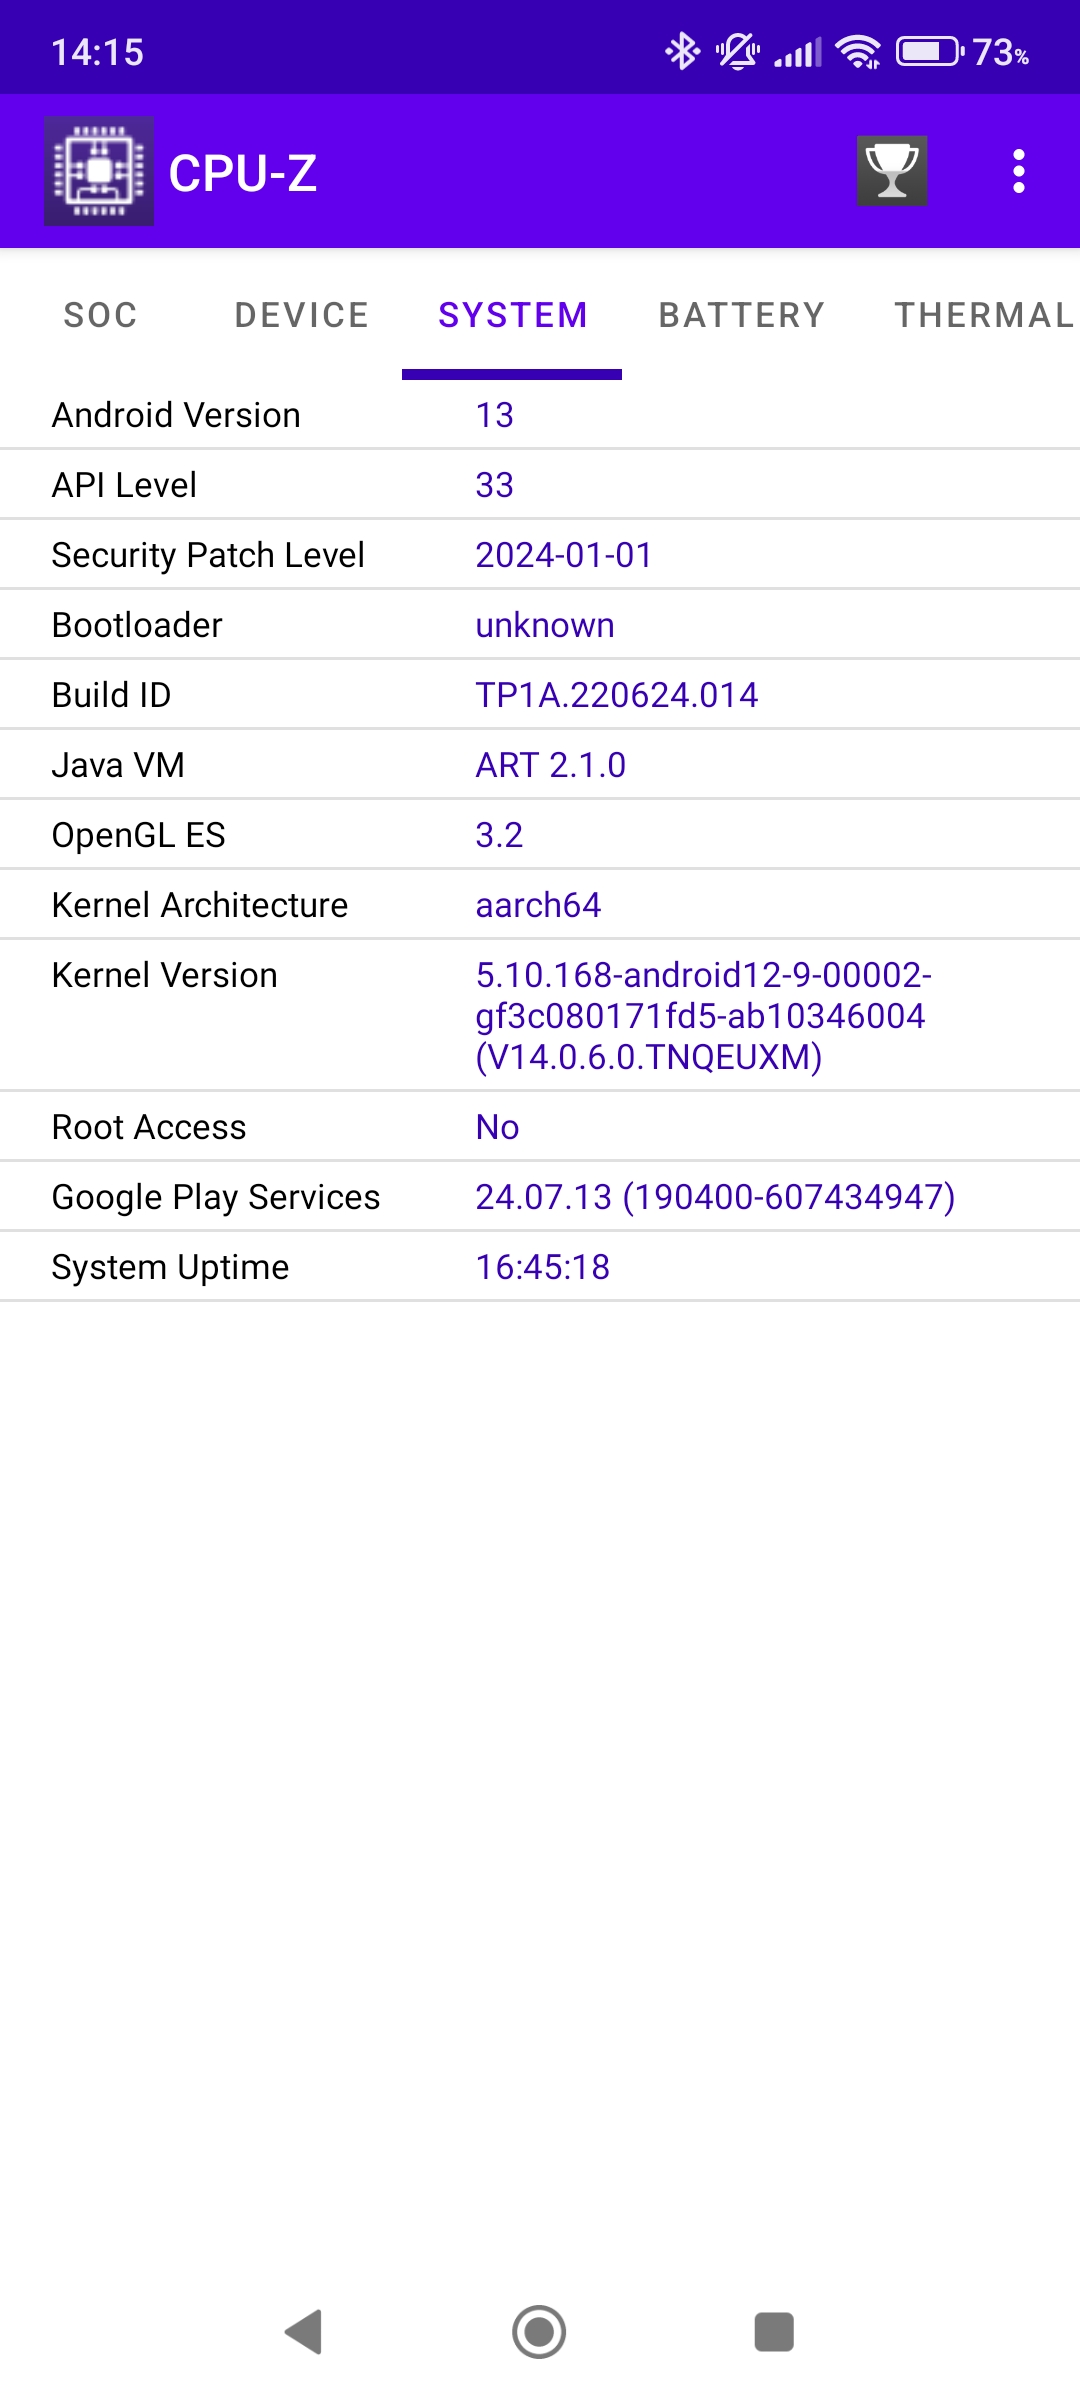1080x2400 pixels.
Task: Tap the Build ID value TP1A.220624.014
Action: click(x=616, y=695)
